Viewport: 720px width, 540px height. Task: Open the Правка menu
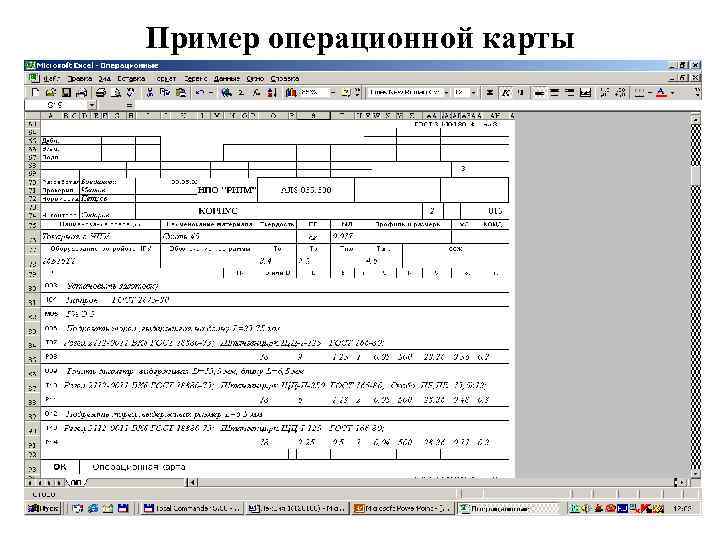tap(79, 79)
